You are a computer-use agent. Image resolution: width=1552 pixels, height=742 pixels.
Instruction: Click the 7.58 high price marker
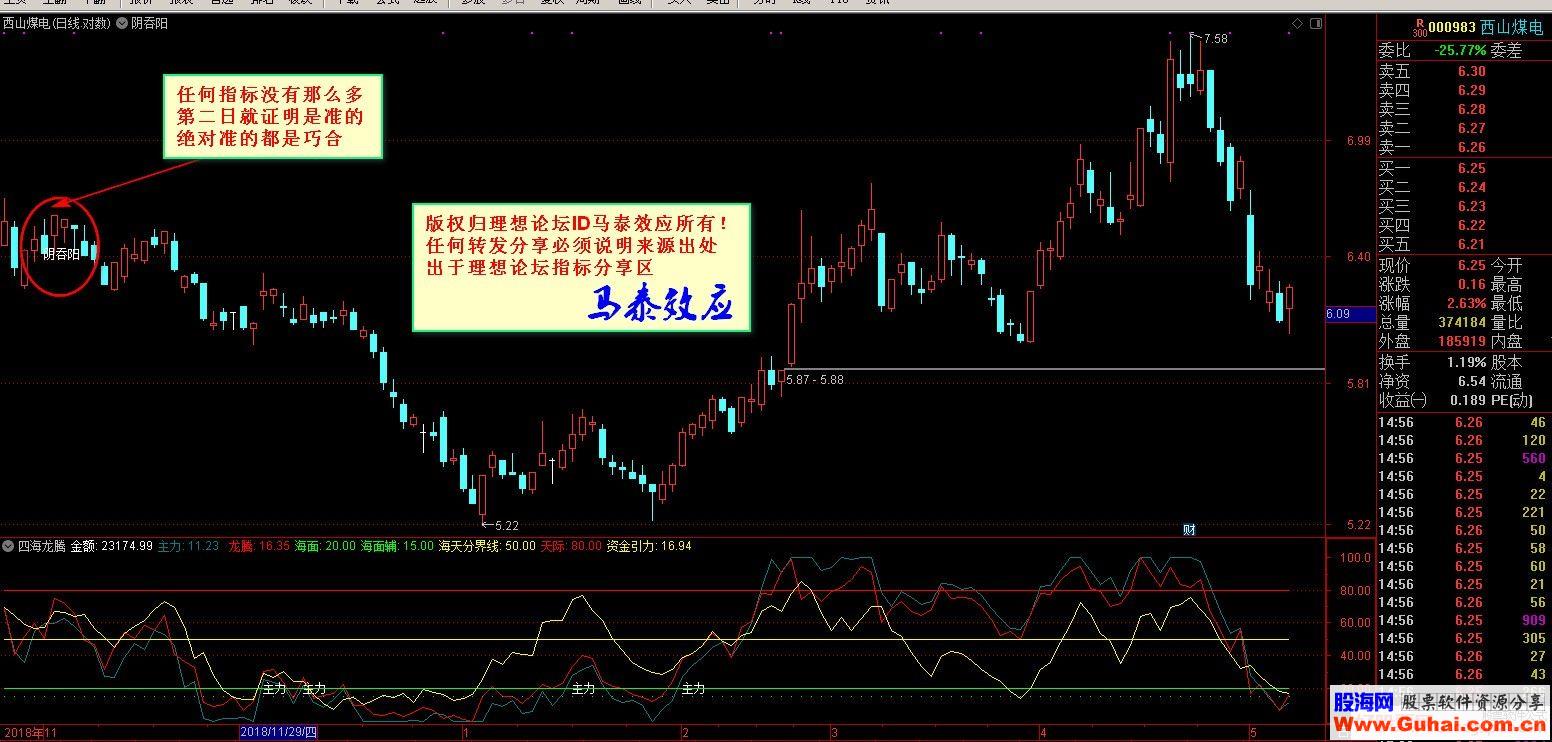(1215, 39)
